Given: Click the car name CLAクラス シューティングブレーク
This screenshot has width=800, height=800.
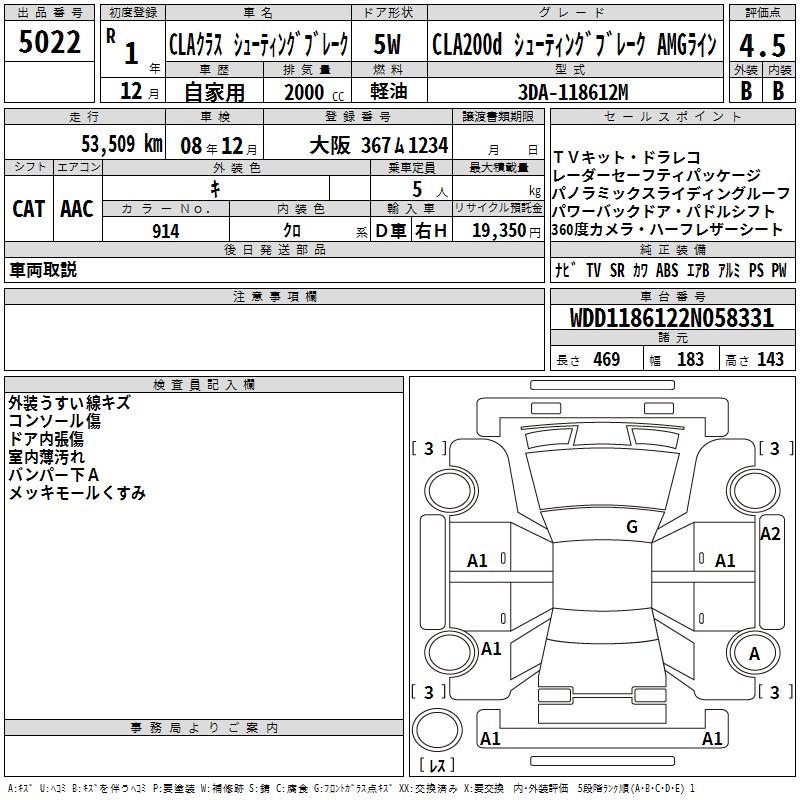Looking at the screenshot, I should coord(259,44).
